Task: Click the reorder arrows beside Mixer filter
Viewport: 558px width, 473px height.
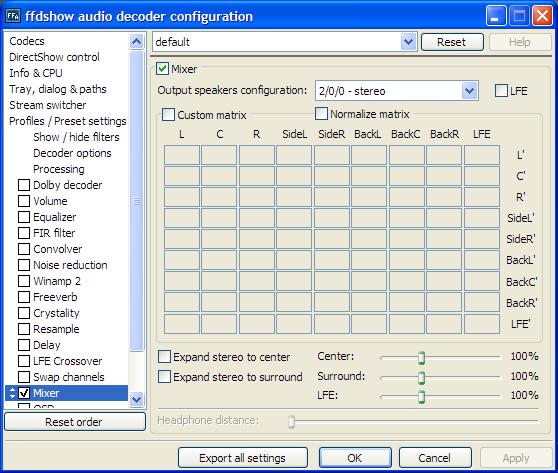Action: coord(12,393)
